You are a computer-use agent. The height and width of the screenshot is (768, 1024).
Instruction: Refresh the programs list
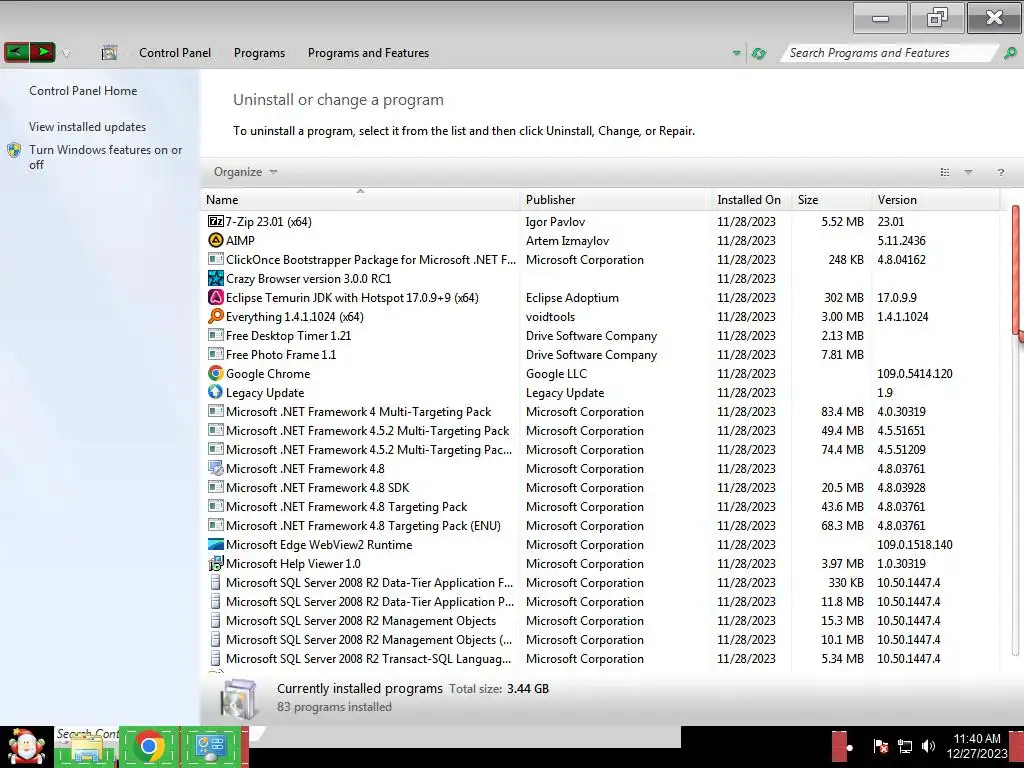point(759,54)
